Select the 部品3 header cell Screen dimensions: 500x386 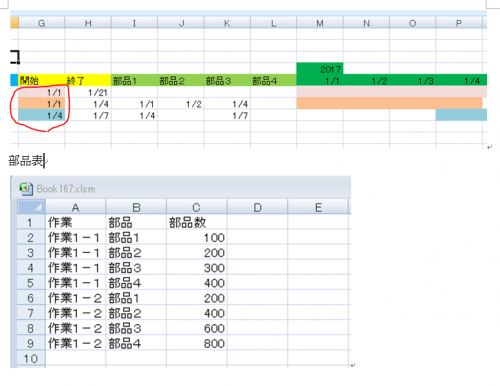coord(227,80)
